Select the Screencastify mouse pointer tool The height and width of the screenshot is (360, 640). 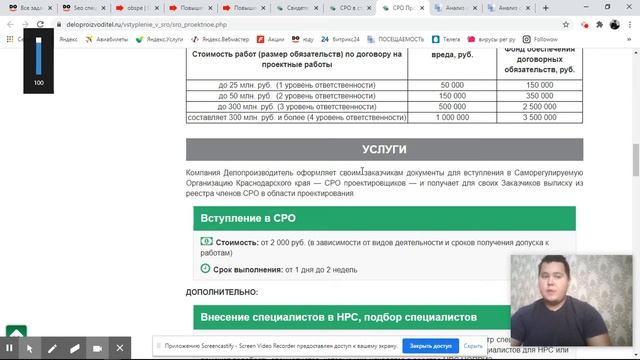(30, 348)
